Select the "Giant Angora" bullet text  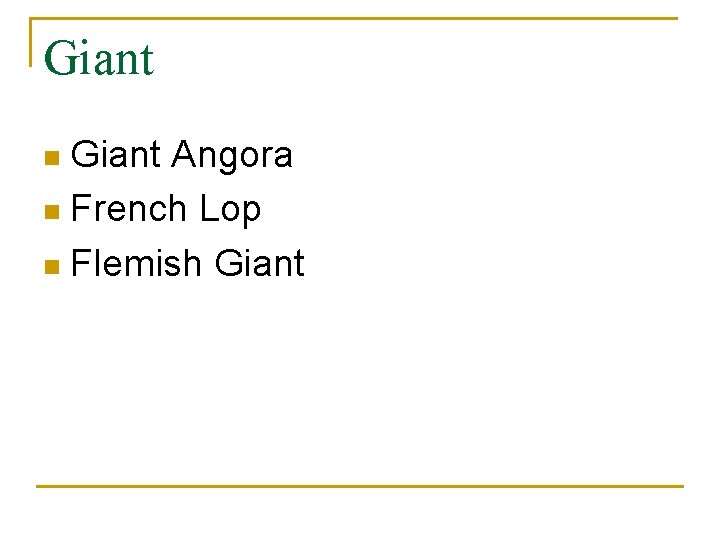point(182,155)
